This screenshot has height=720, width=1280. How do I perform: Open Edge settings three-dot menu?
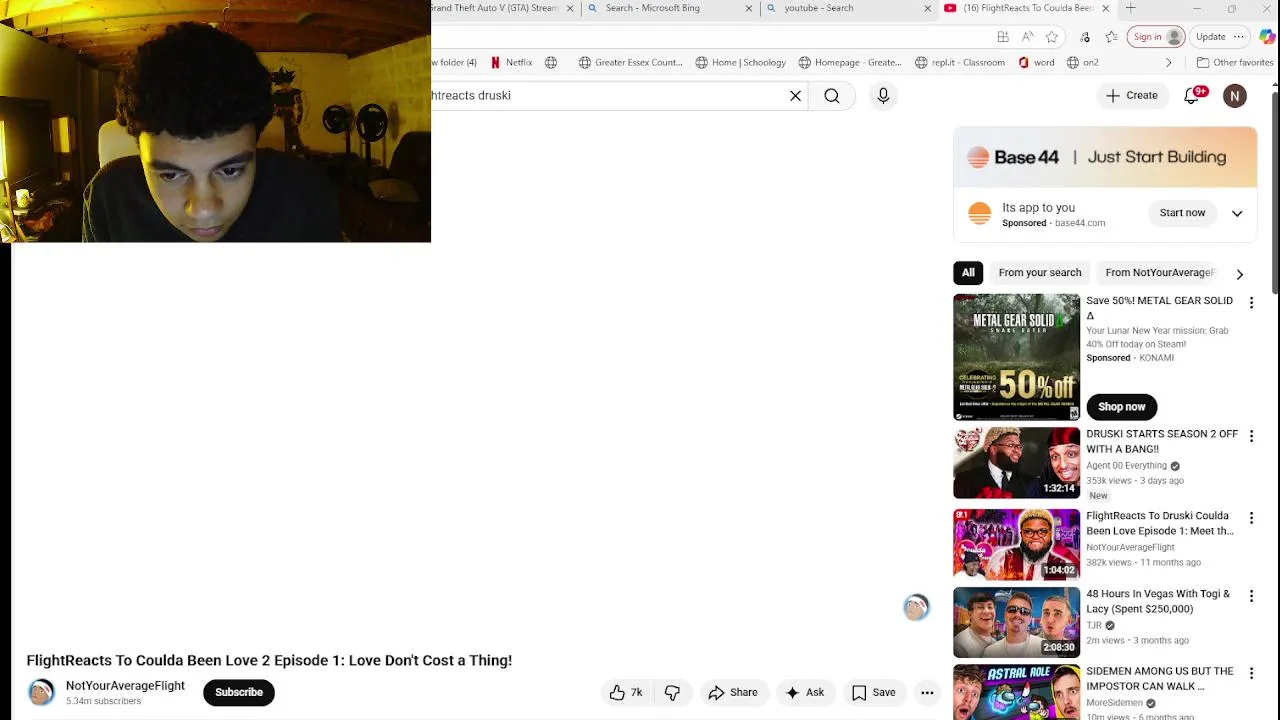[x=1239, y=37]
